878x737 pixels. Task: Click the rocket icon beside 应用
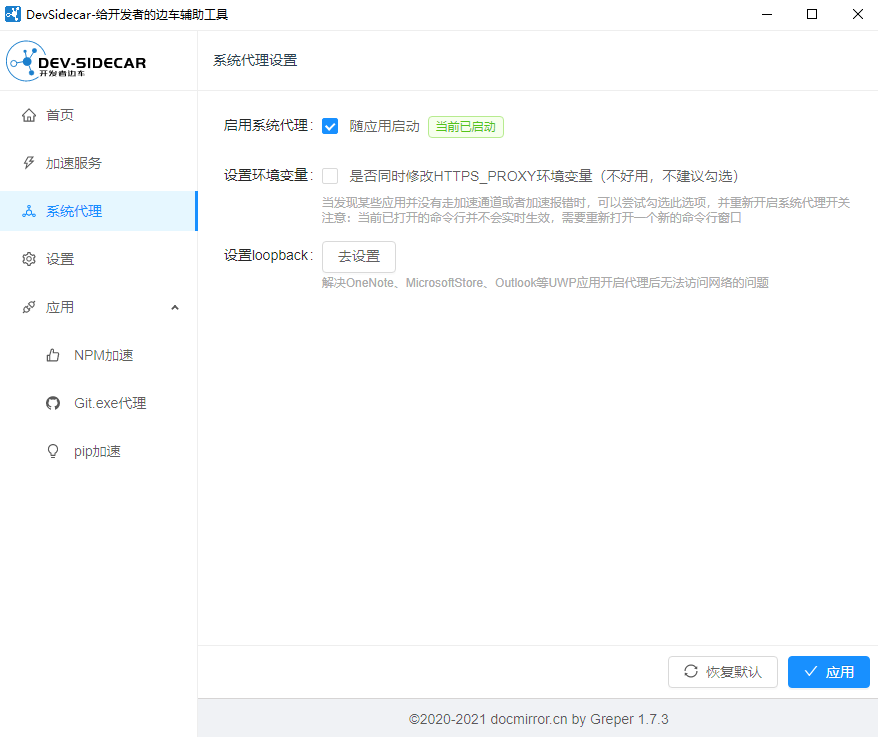[x=29, y=307]
